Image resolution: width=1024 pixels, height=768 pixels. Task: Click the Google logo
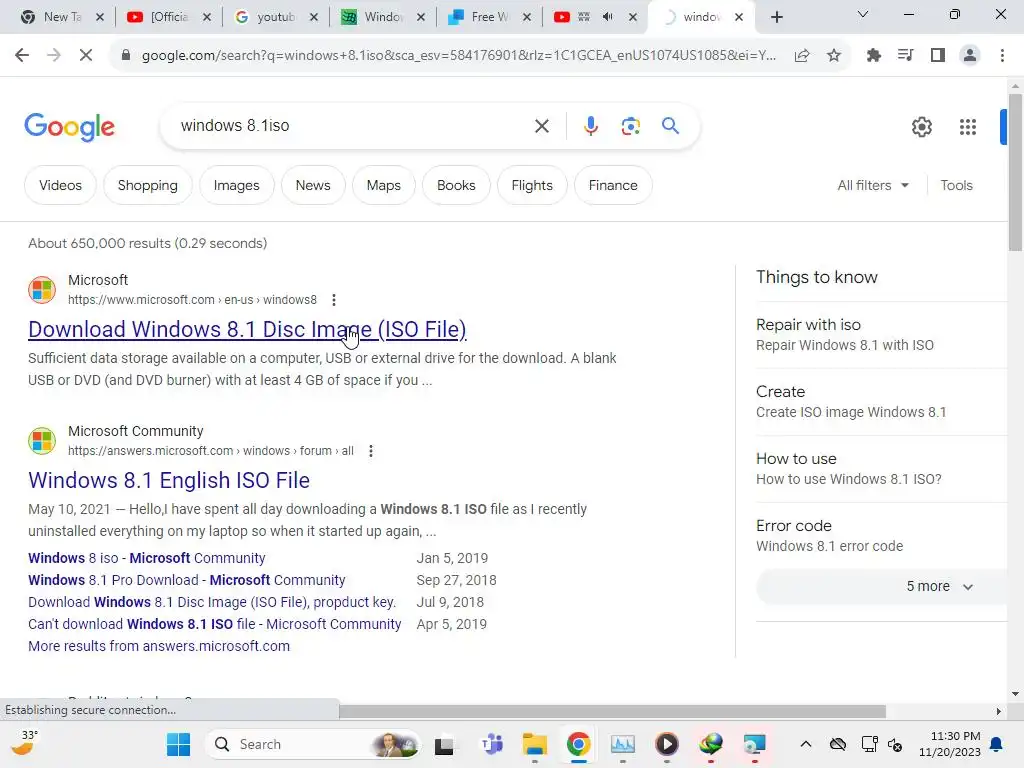tap(69, 127)
